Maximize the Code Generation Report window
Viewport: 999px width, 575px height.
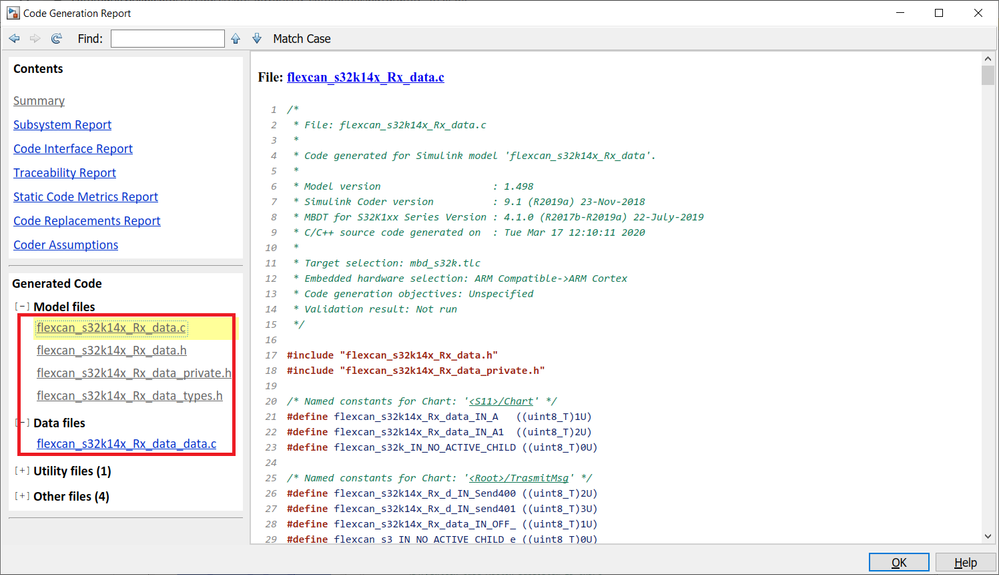point(939,13)
